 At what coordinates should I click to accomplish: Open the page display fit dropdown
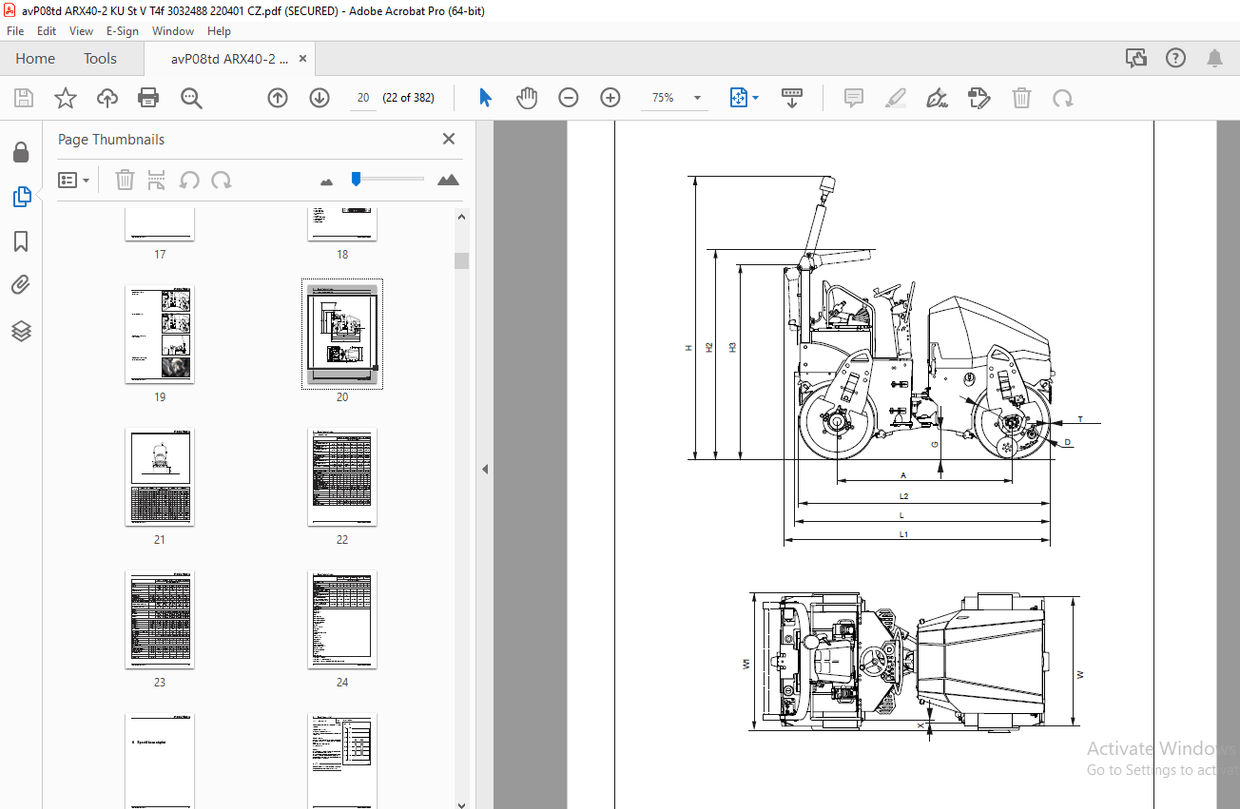757,97
